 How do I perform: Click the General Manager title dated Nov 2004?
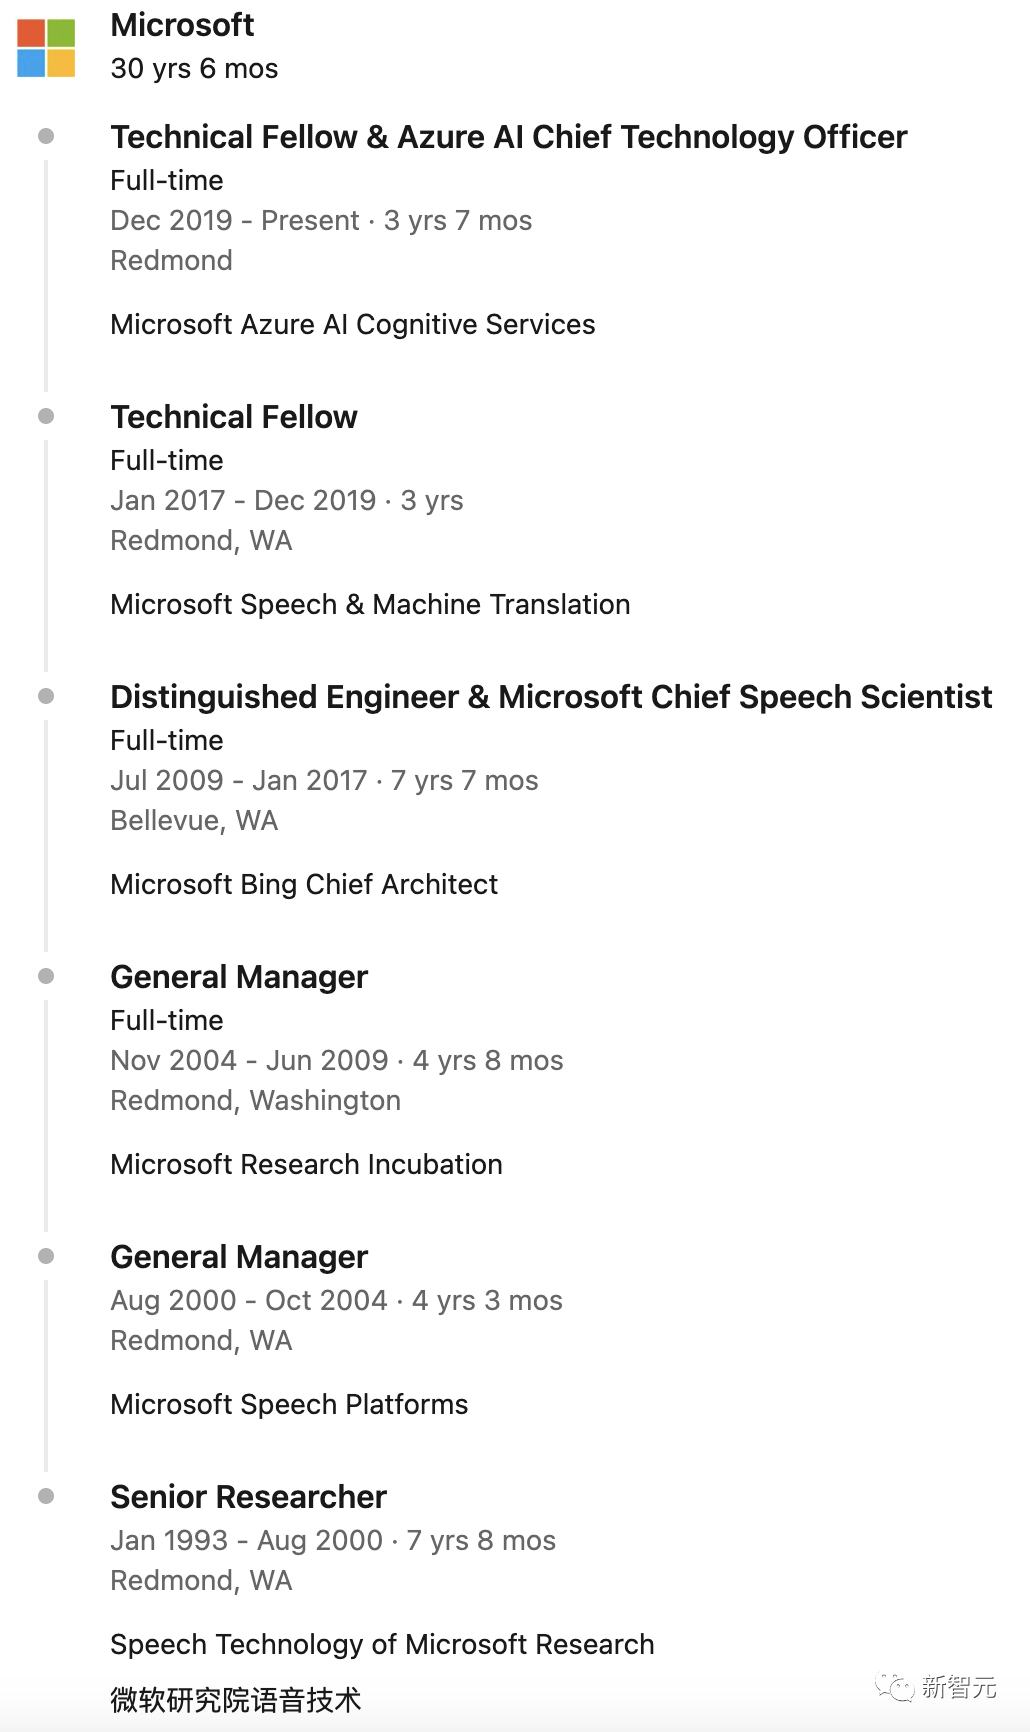pos(239,977)
